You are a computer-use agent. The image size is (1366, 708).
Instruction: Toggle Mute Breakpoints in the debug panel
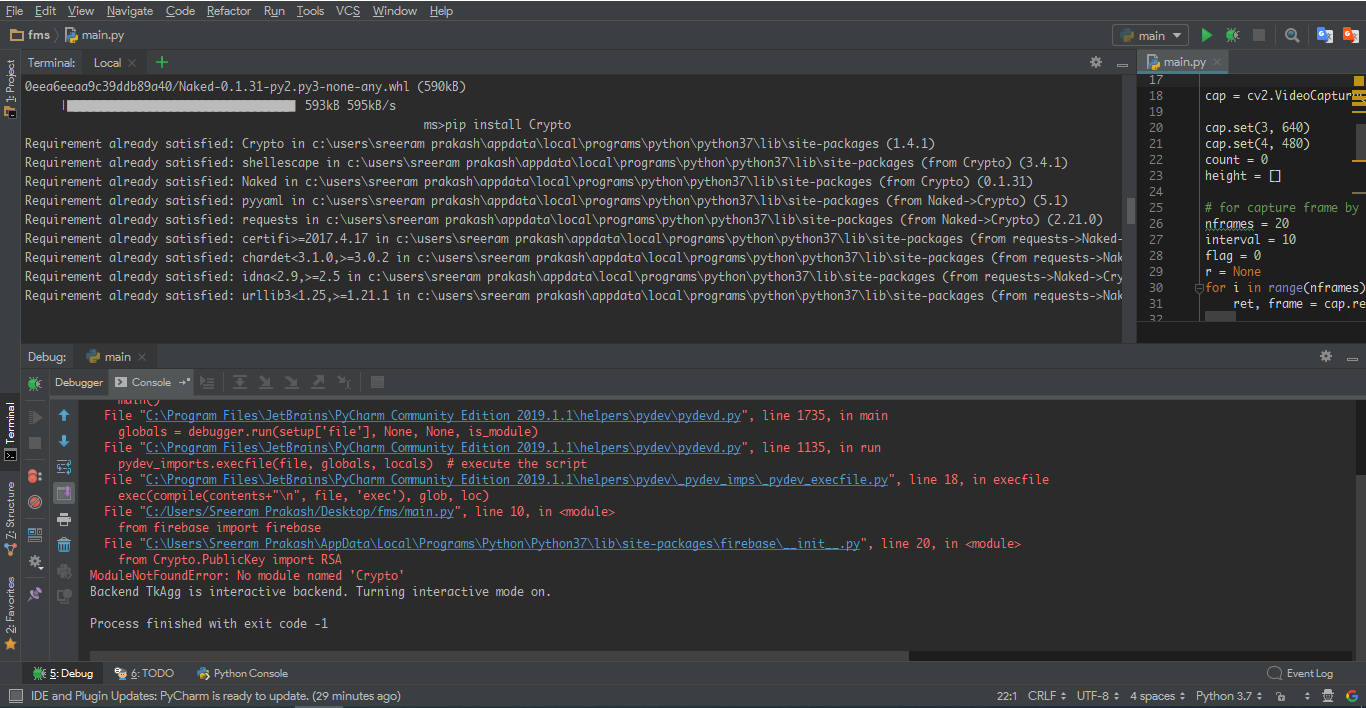35,501
